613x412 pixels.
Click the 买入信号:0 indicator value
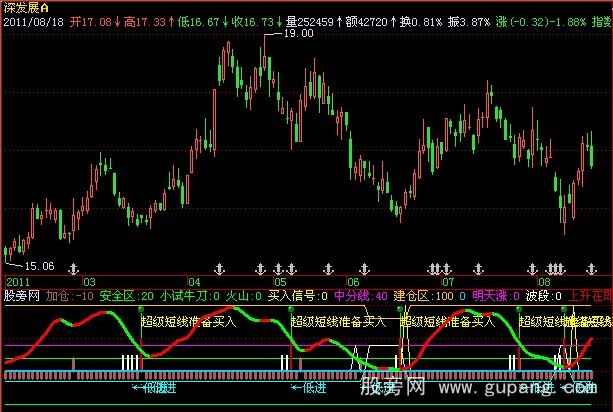(298, 296)
